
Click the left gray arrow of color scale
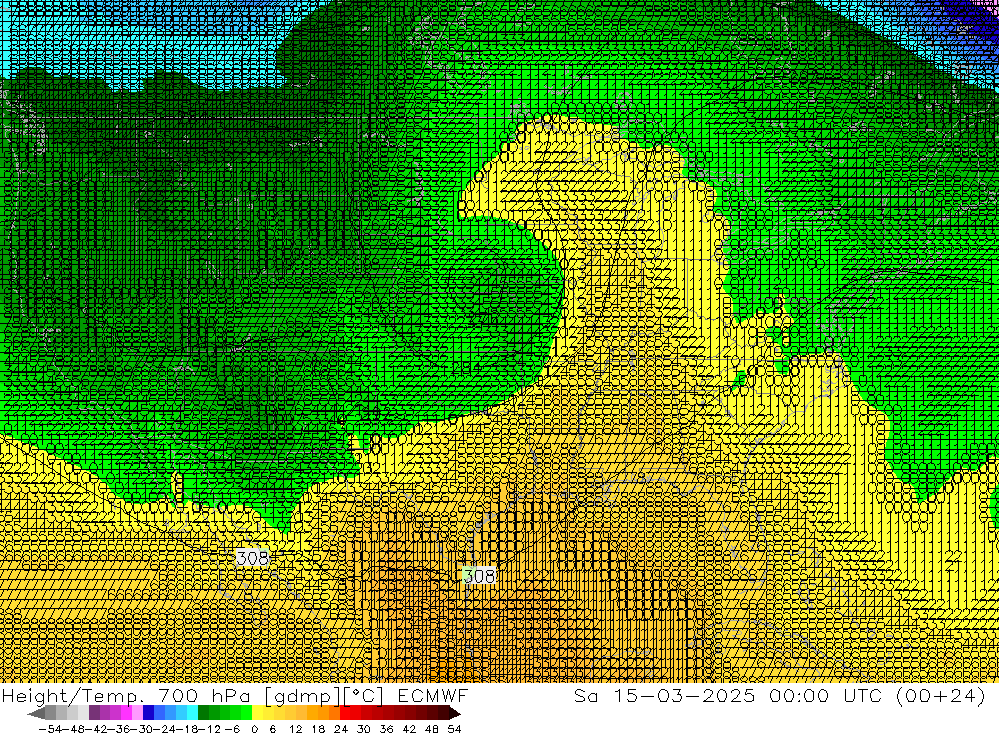[x=36, y=714]
